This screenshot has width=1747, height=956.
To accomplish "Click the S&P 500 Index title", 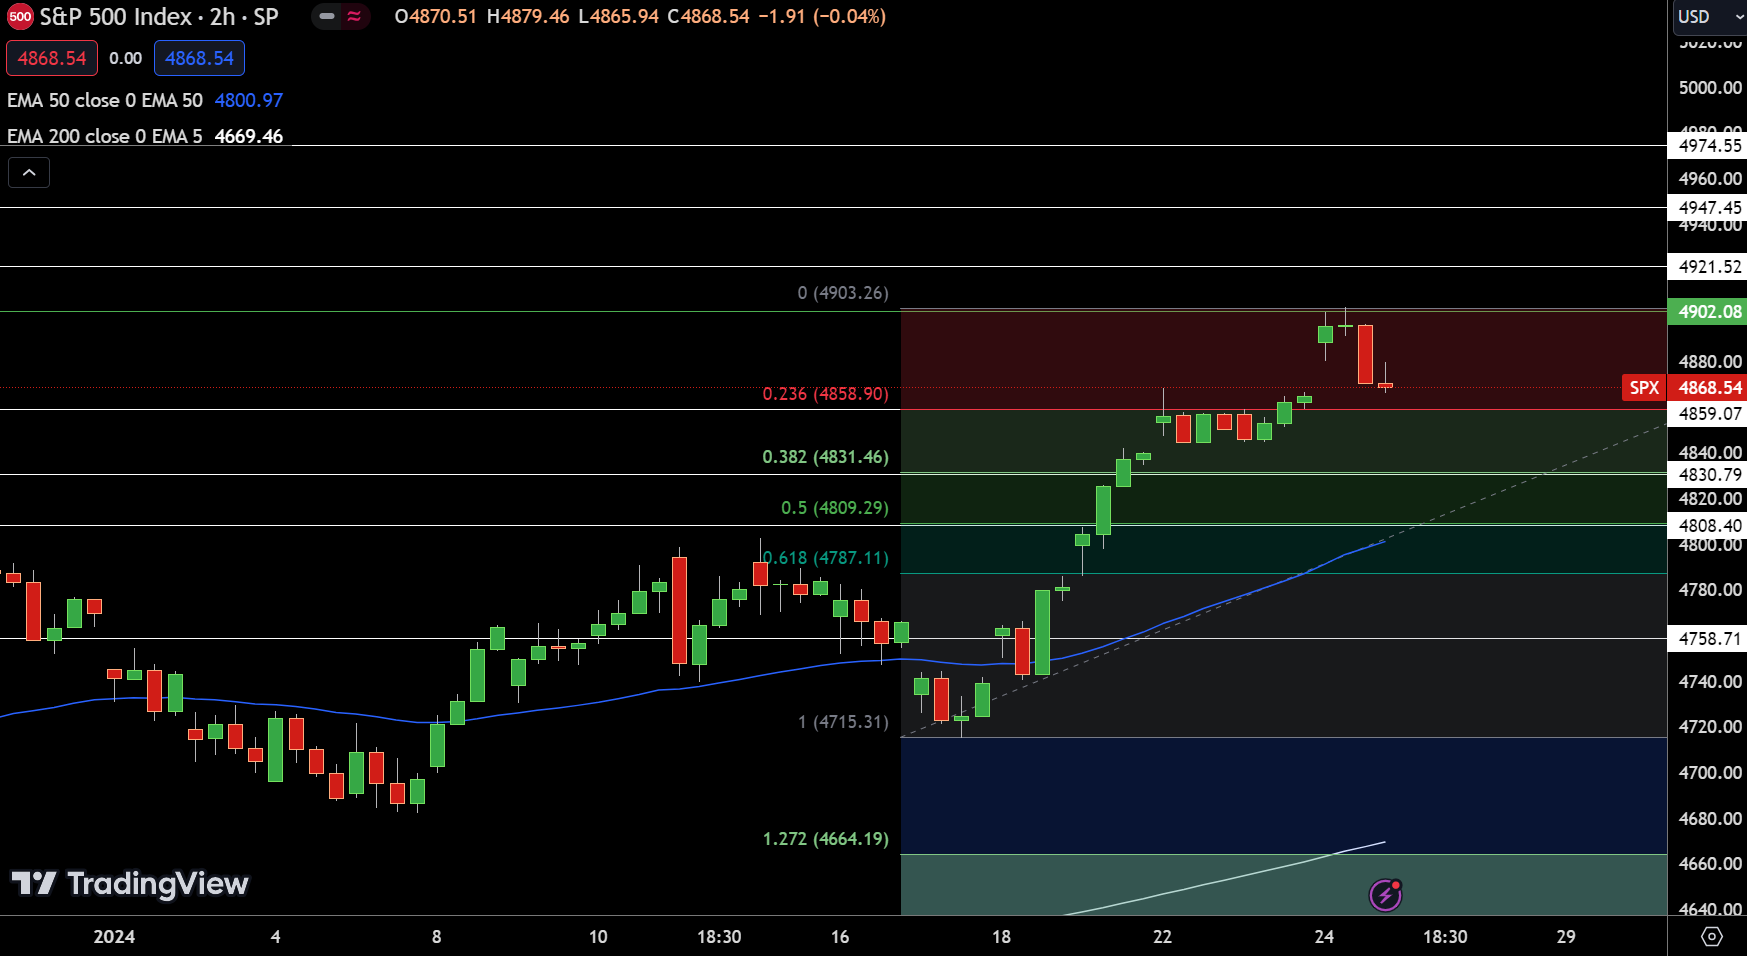I will pos(116,17).
